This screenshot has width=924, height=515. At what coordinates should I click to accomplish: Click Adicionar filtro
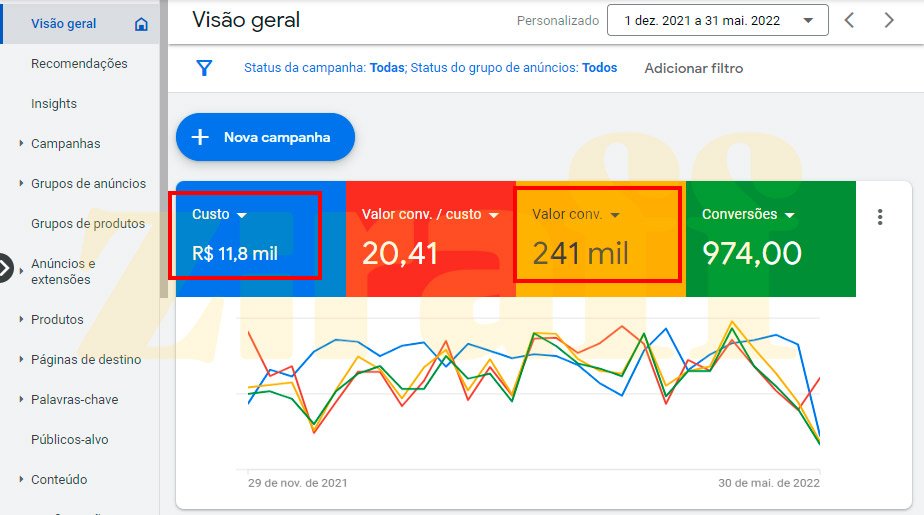(694, 68)
